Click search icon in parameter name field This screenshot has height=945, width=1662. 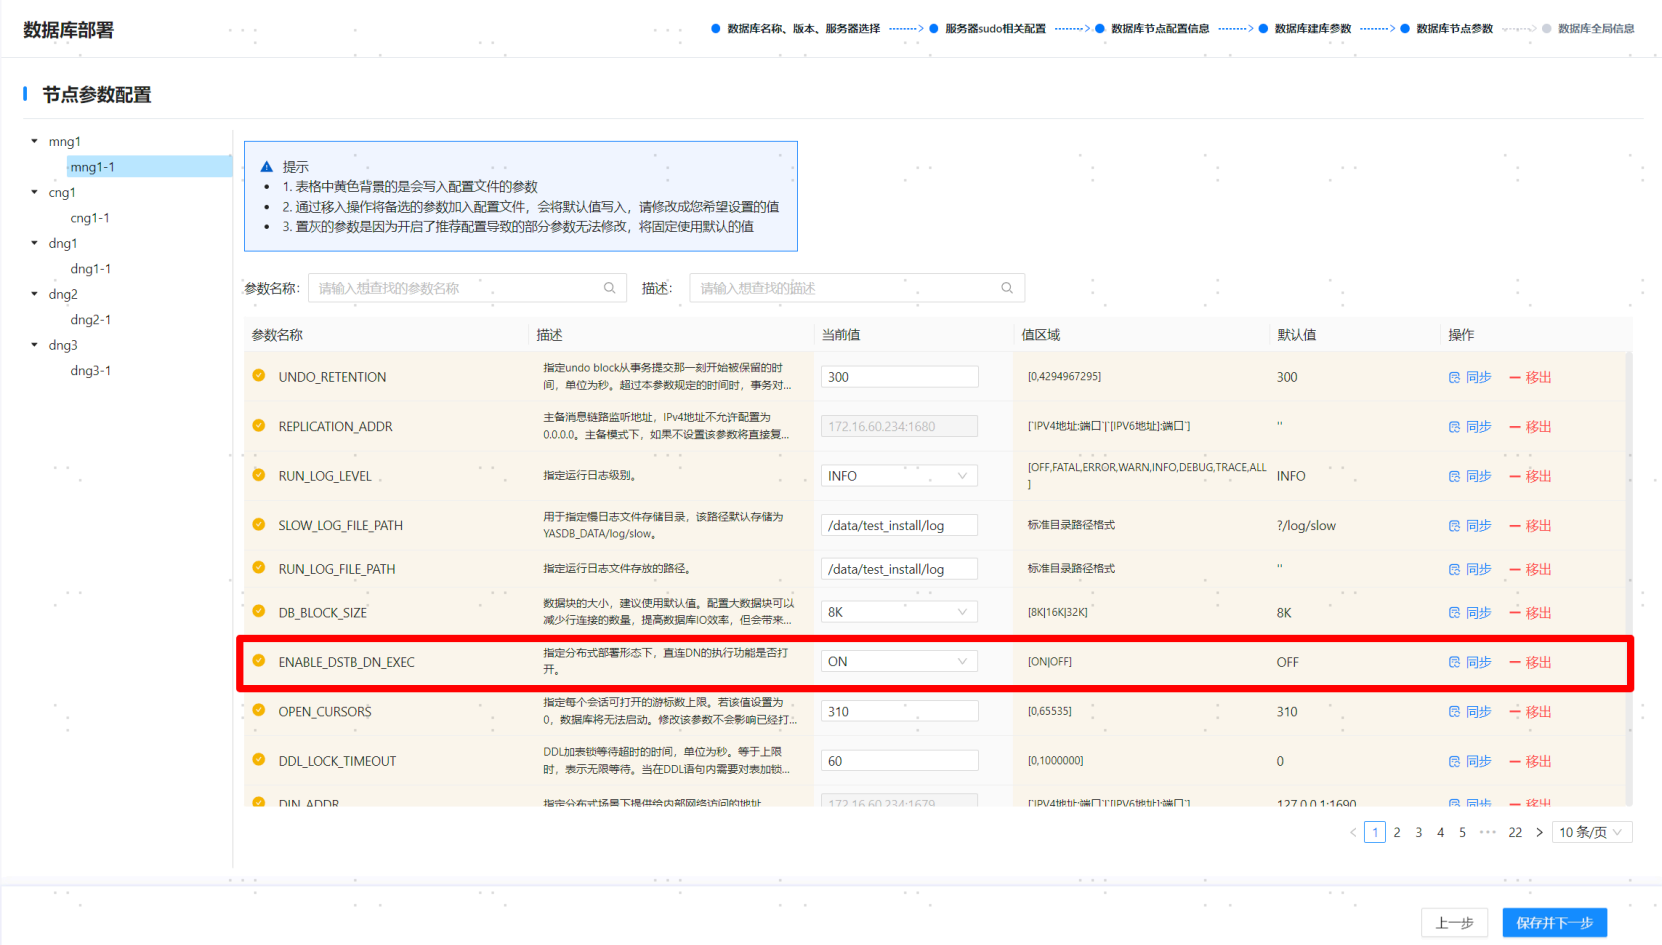pos(609,288)
